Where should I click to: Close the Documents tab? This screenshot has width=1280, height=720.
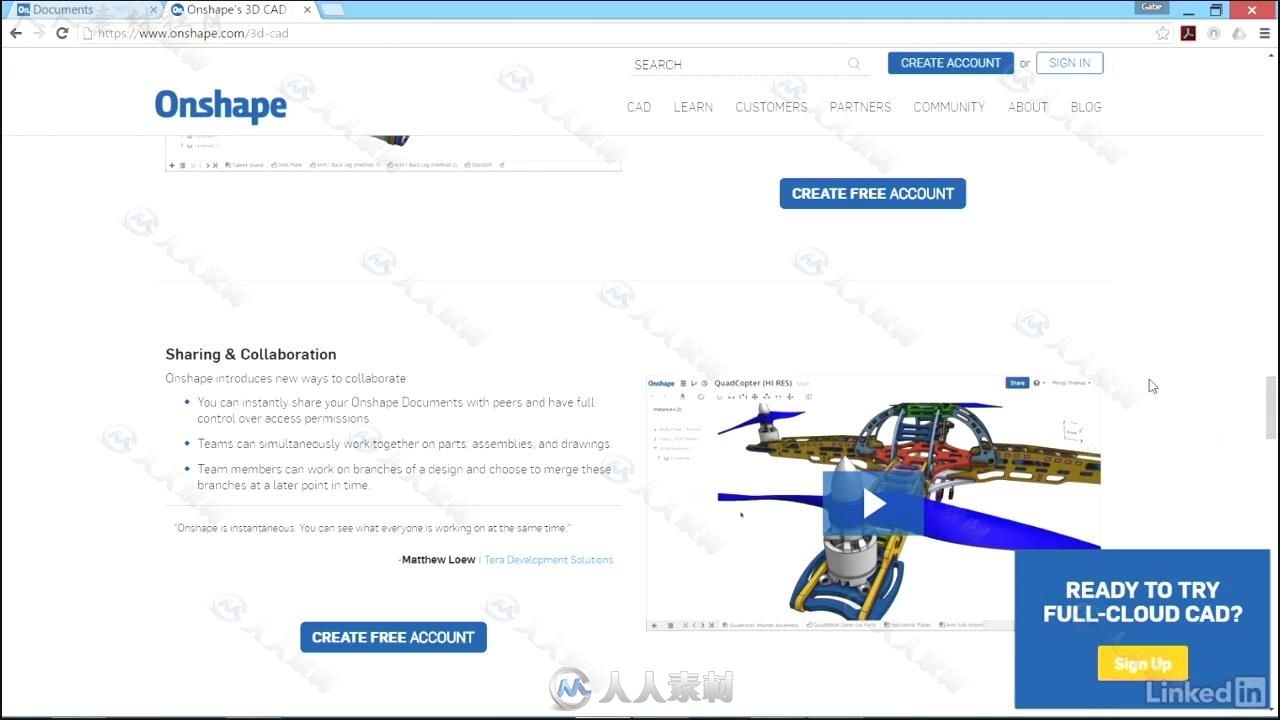coord(154,10)
